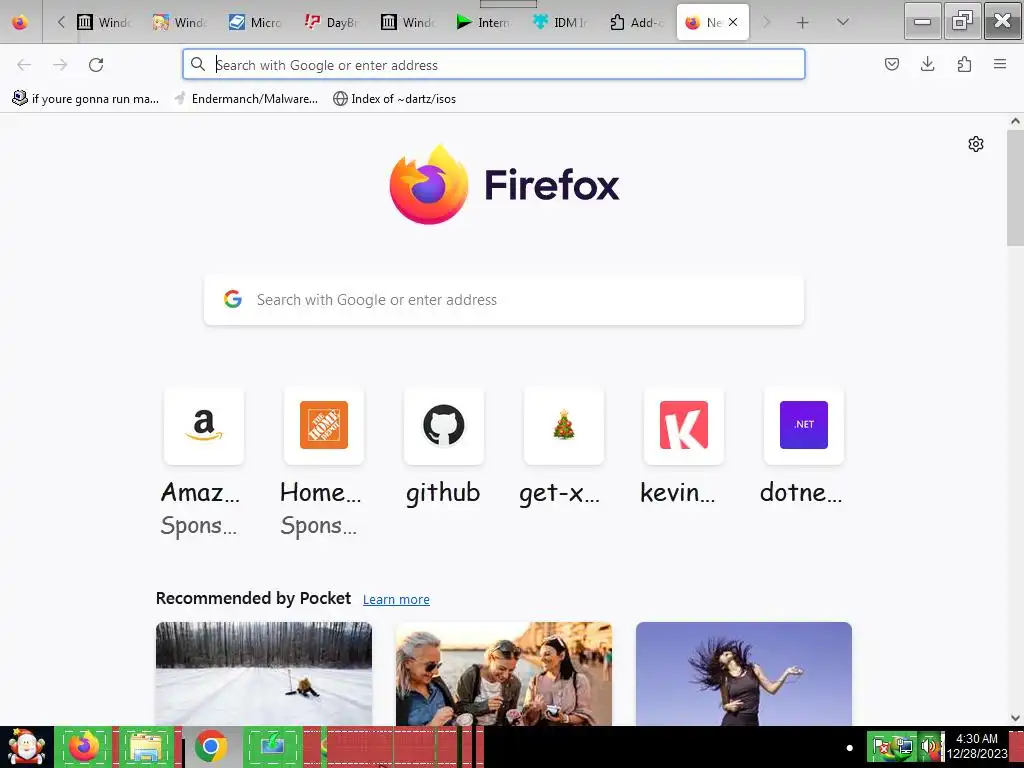The width and height of the screenshot is (1024, 768).
Task: Open the Extensions button
Action: pyautogui.click(x=964, y=64)
